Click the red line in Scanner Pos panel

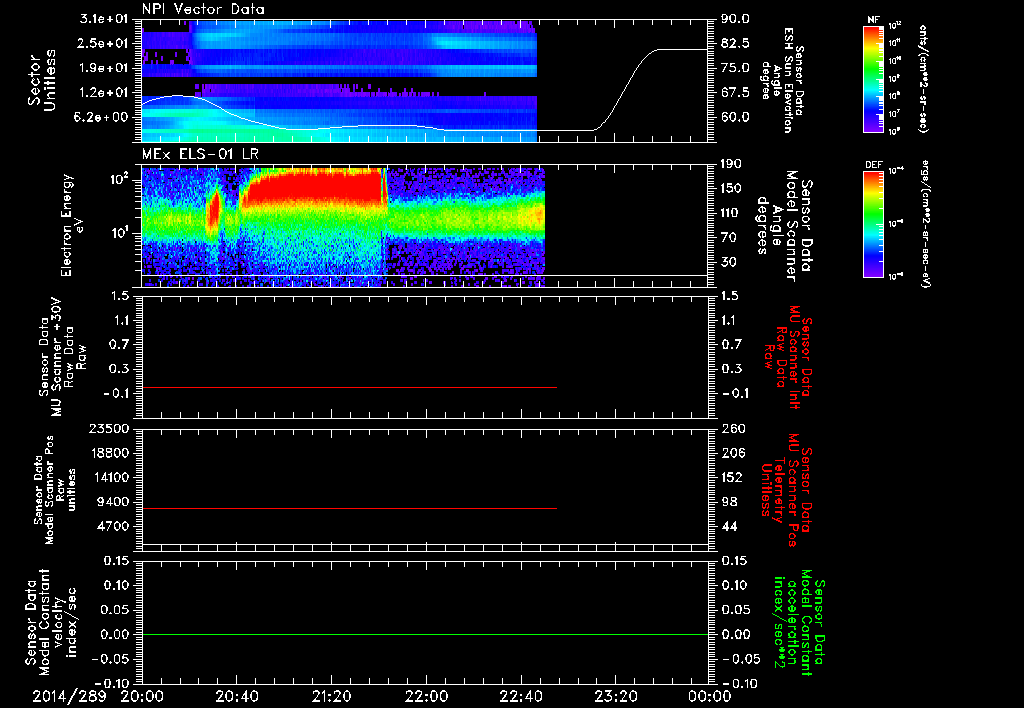(349, 508)
